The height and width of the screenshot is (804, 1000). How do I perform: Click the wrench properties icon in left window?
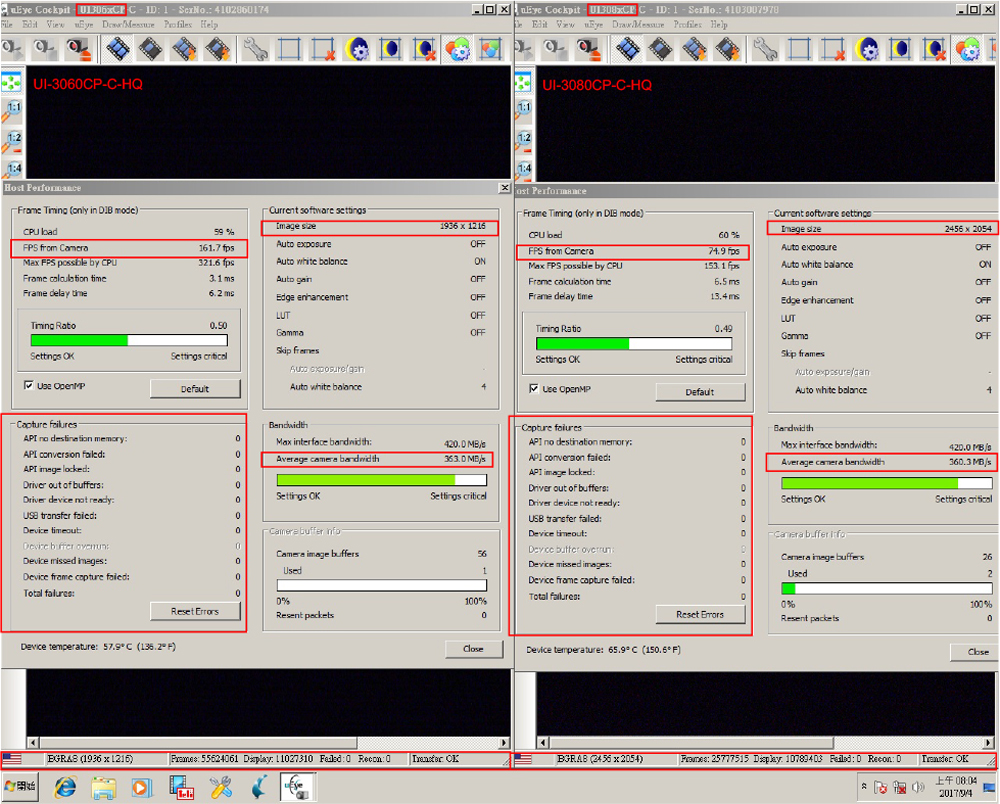pyautogui.click(x=255, y=48)
